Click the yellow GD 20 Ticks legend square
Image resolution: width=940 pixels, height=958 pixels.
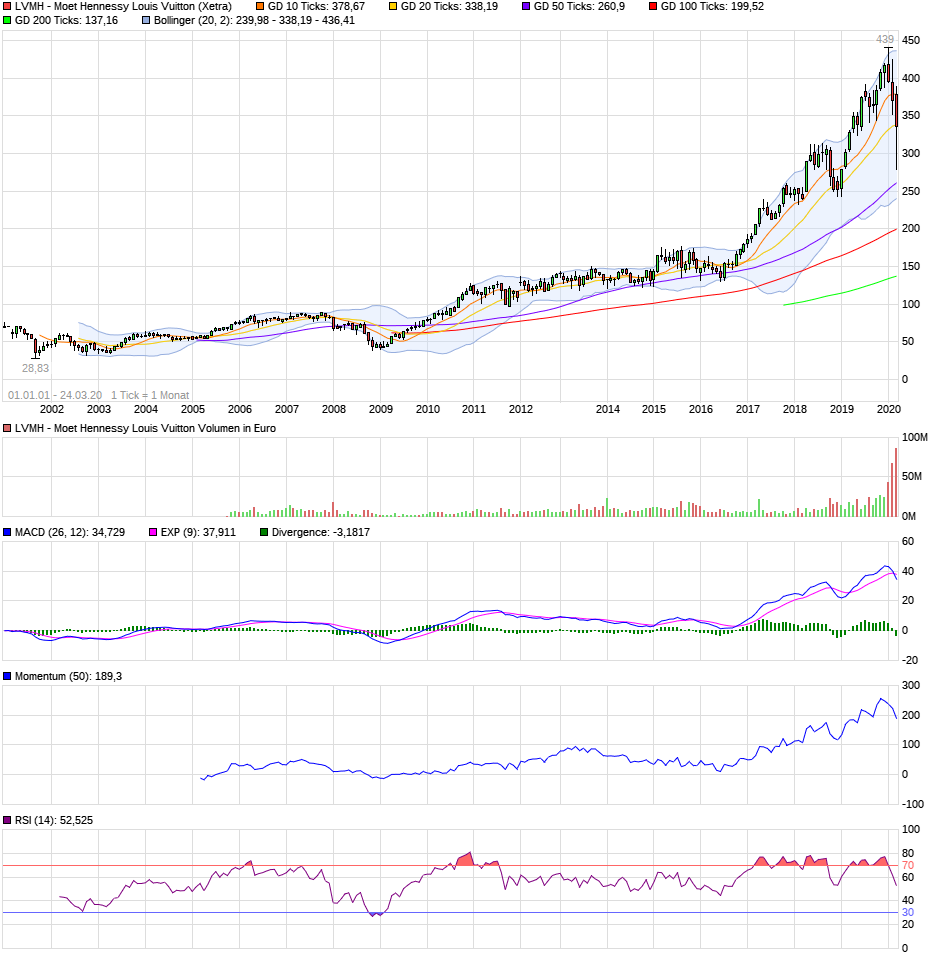click(393, 7)
